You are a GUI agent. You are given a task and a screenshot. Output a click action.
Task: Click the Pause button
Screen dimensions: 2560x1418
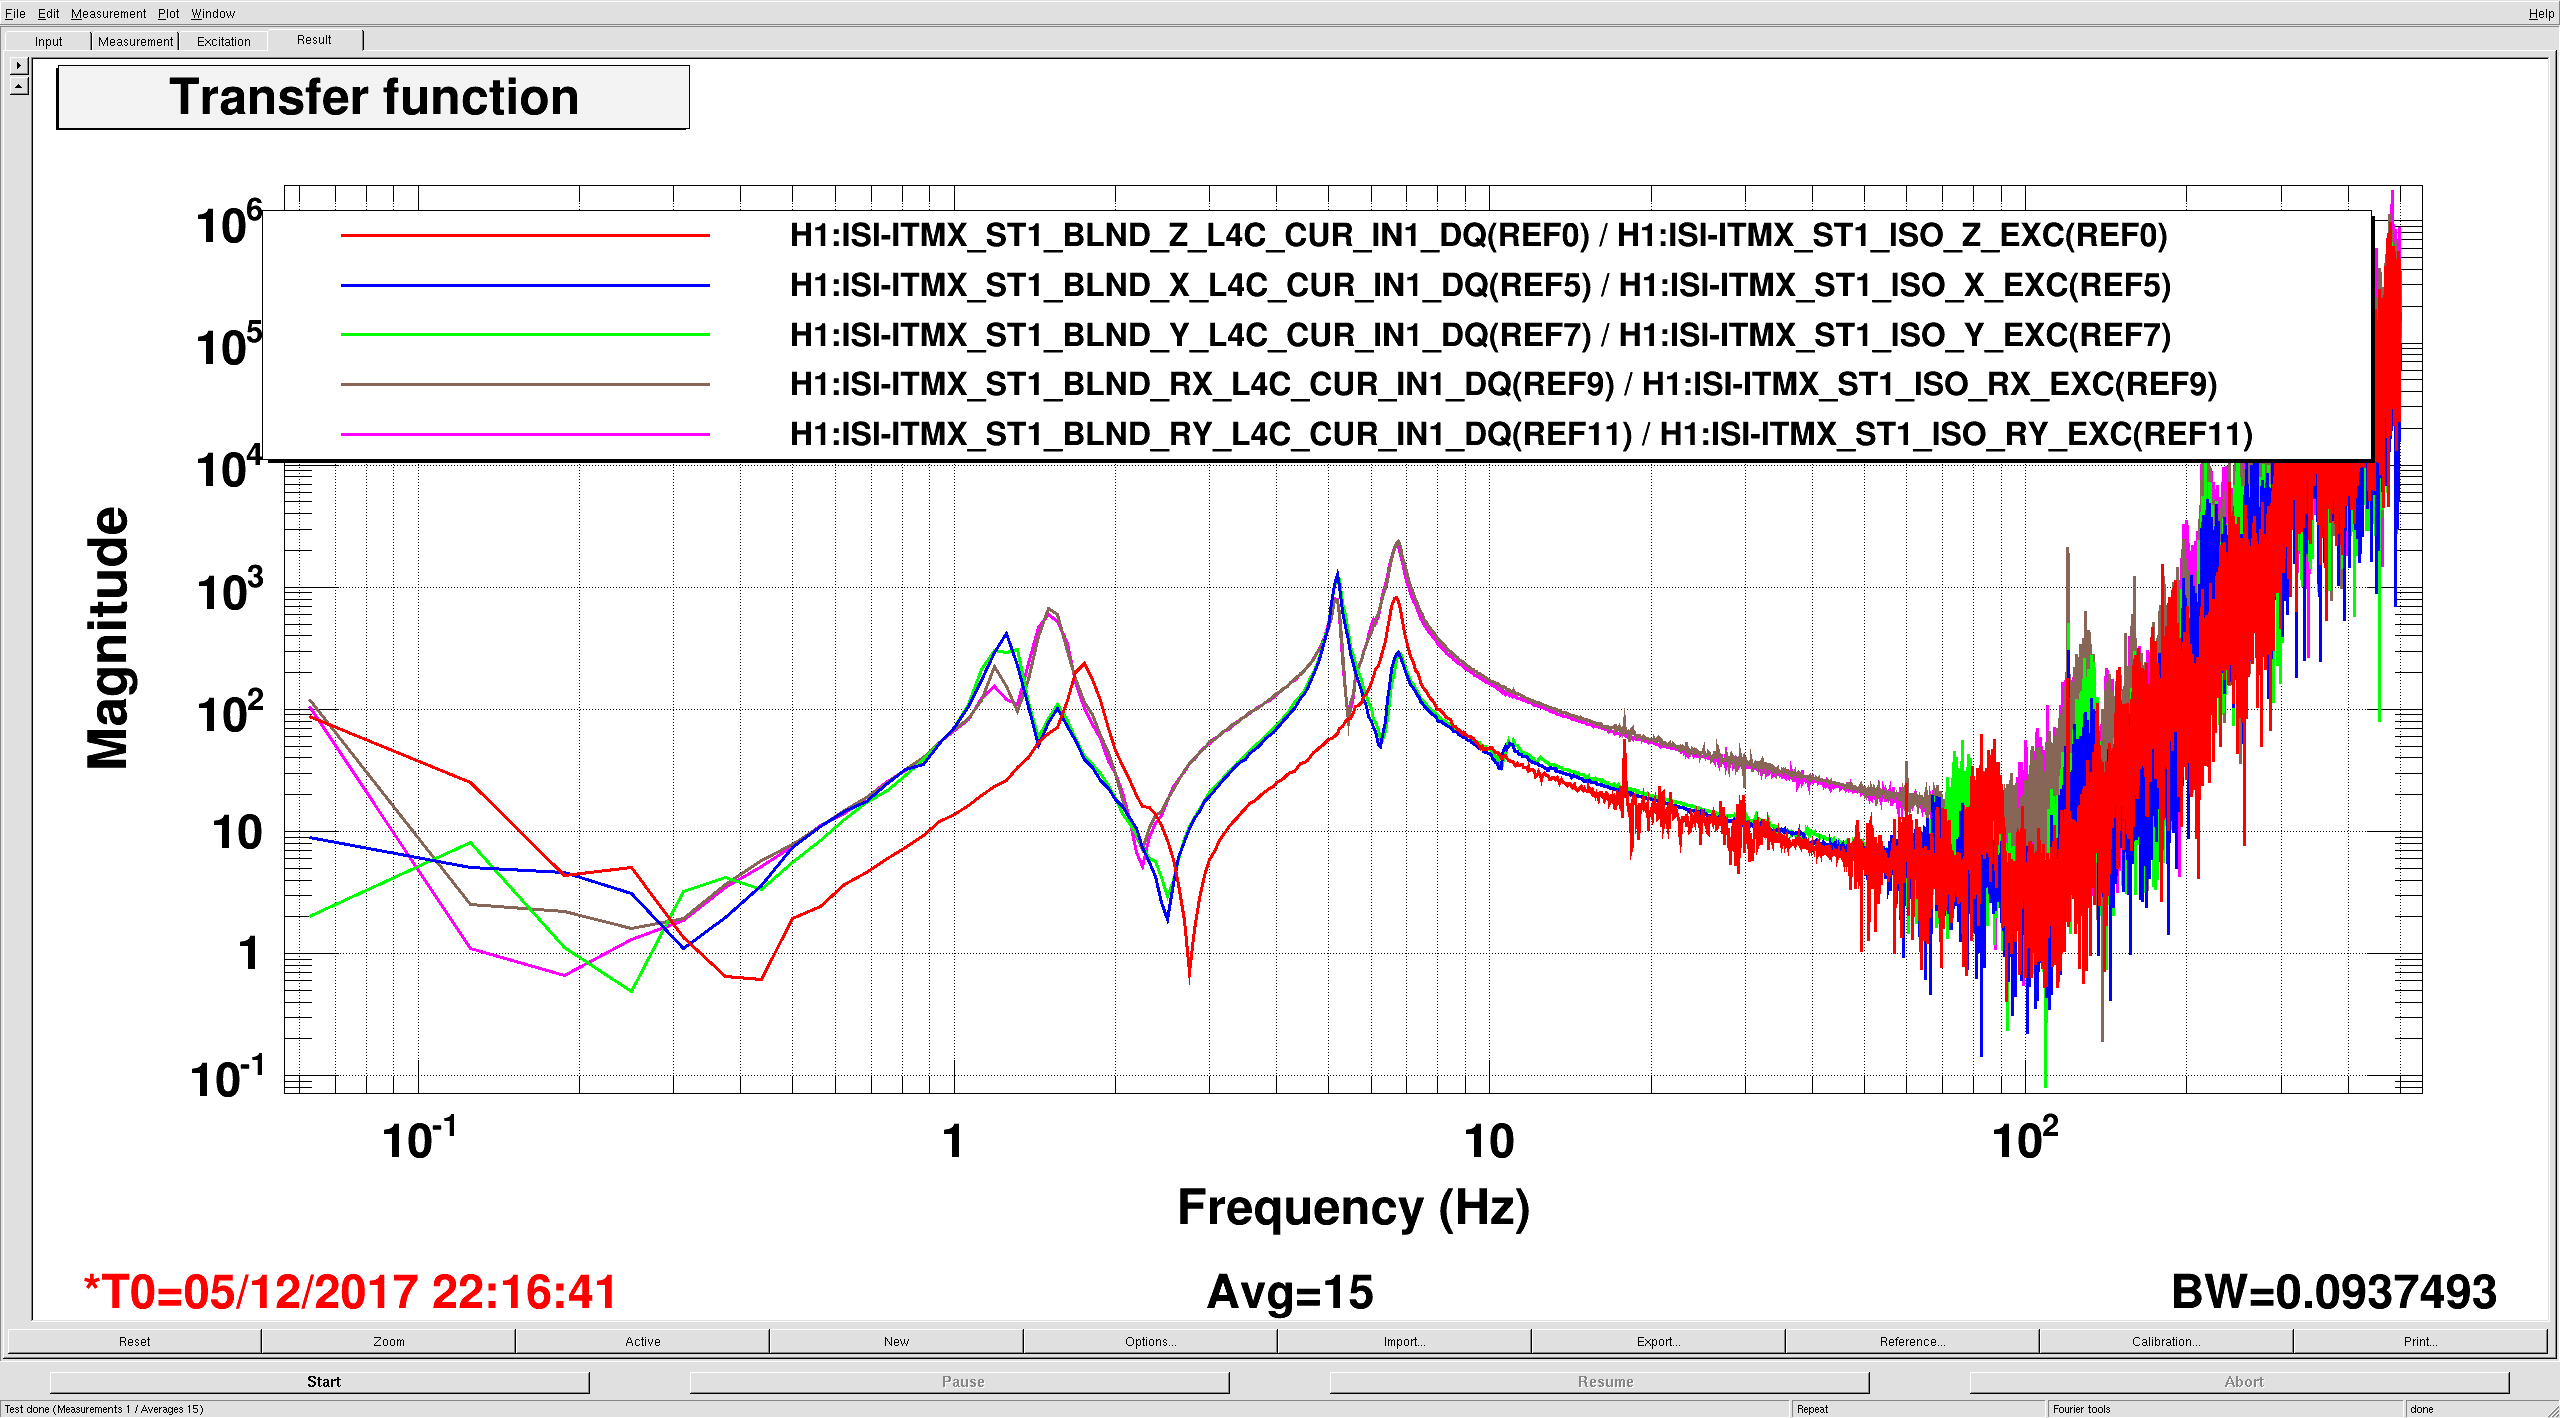960,1381
